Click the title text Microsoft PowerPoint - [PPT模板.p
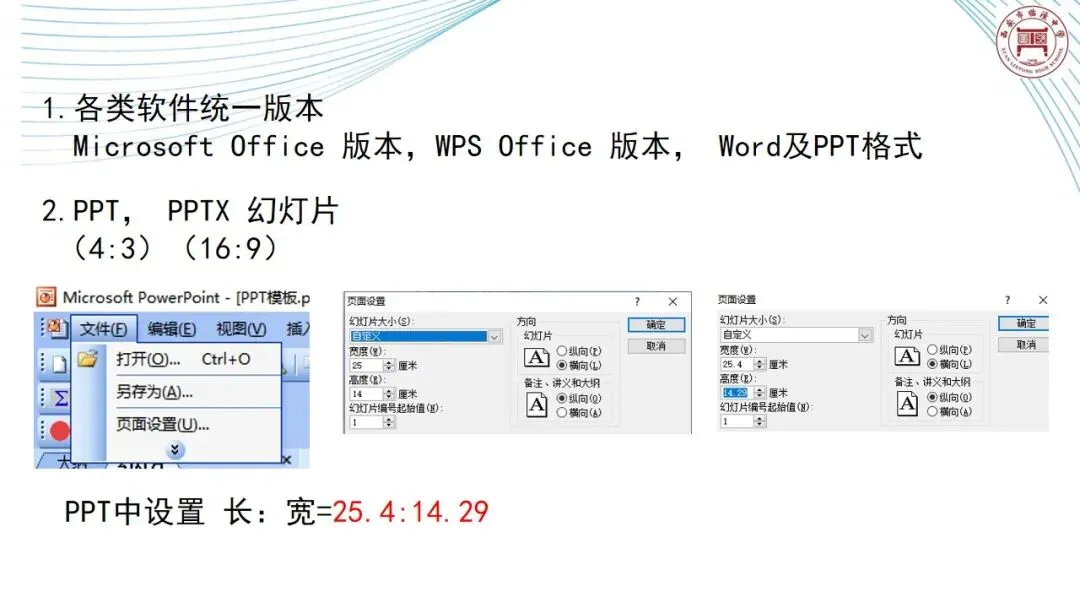1080x608 pixels. click(186, 297)
